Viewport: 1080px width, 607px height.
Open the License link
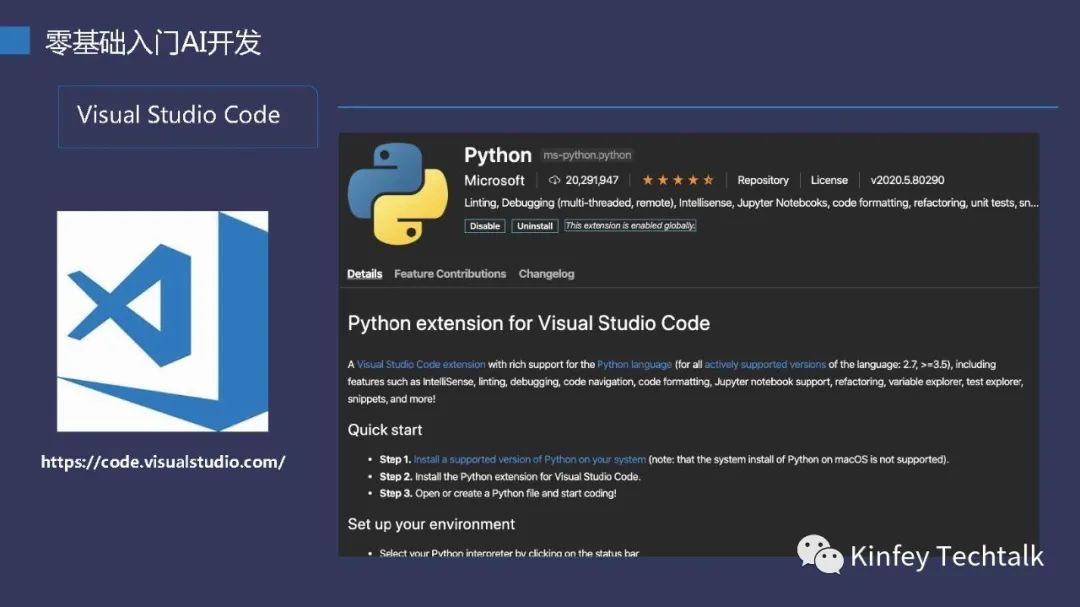click(x=829, y=181)
